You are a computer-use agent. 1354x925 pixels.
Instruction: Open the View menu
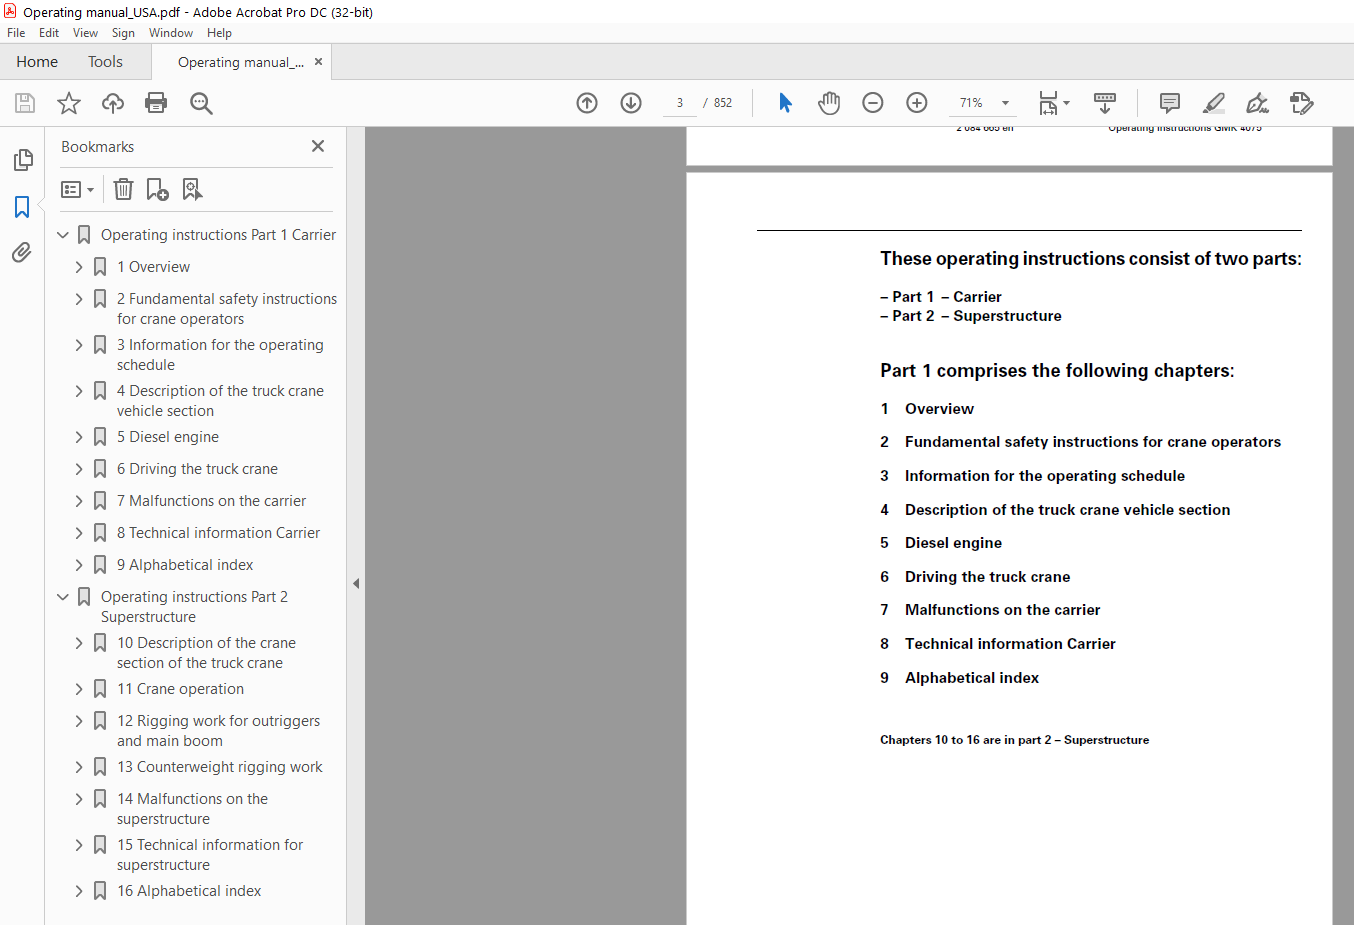(x=85, y=33)
